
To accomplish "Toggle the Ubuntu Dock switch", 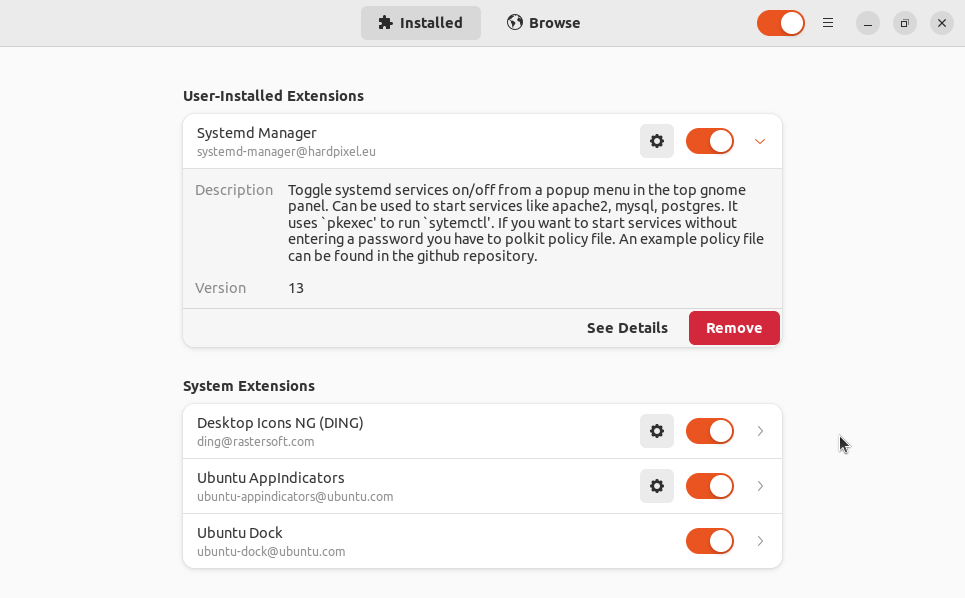I will [x=710, y=541].
